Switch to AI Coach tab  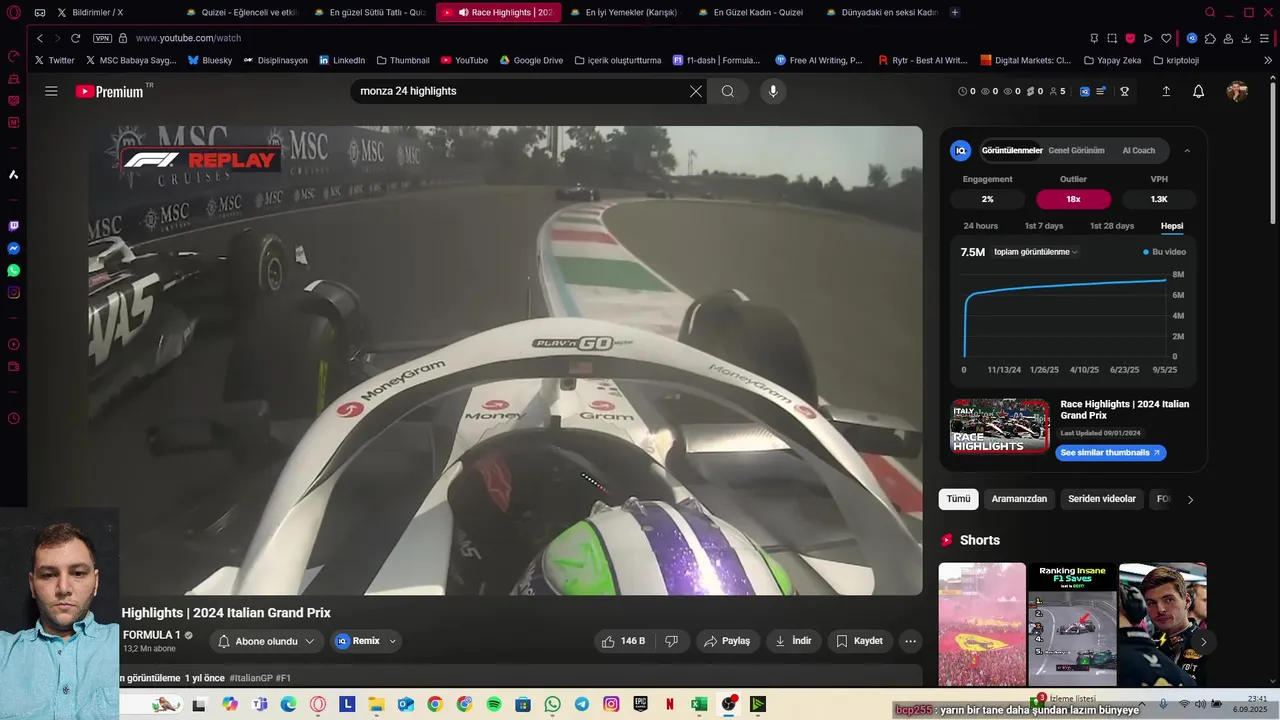coord(1138,151)
